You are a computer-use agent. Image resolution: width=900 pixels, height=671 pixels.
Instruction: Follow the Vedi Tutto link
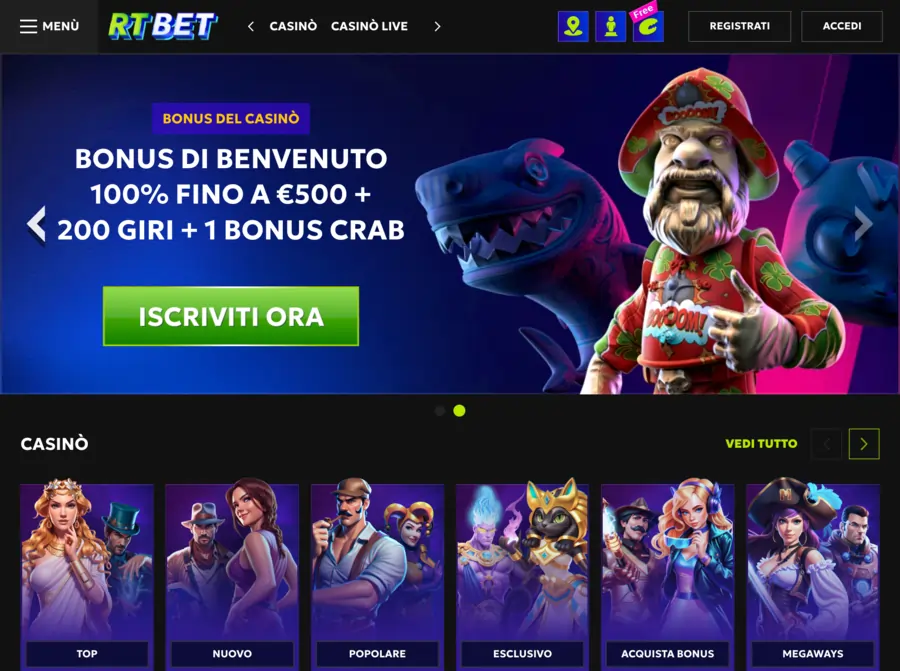tap(761, 444)
